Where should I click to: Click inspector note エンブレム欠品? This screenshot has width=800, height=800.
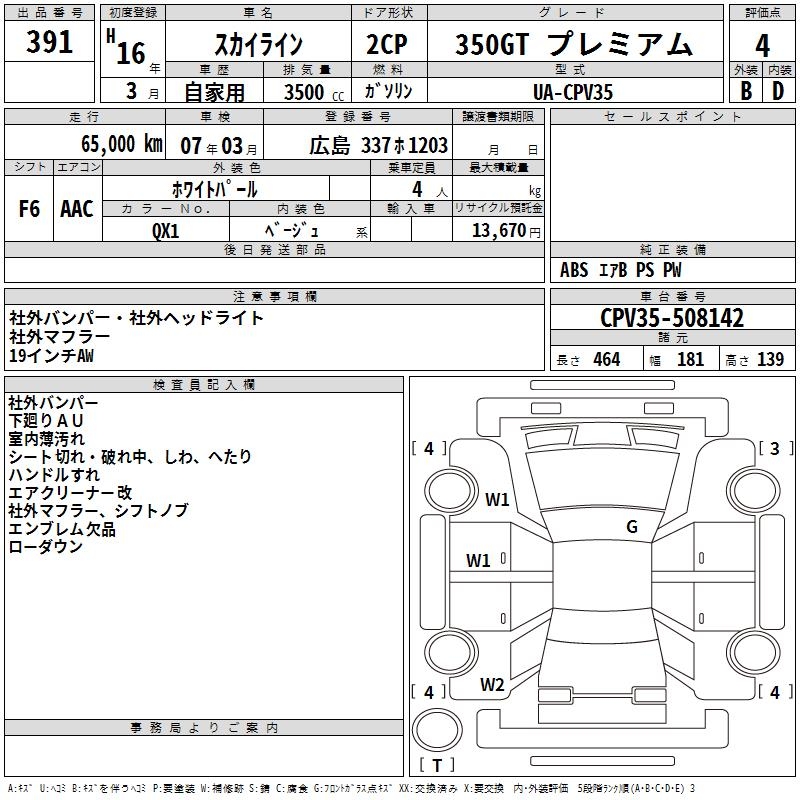point(62,529)
